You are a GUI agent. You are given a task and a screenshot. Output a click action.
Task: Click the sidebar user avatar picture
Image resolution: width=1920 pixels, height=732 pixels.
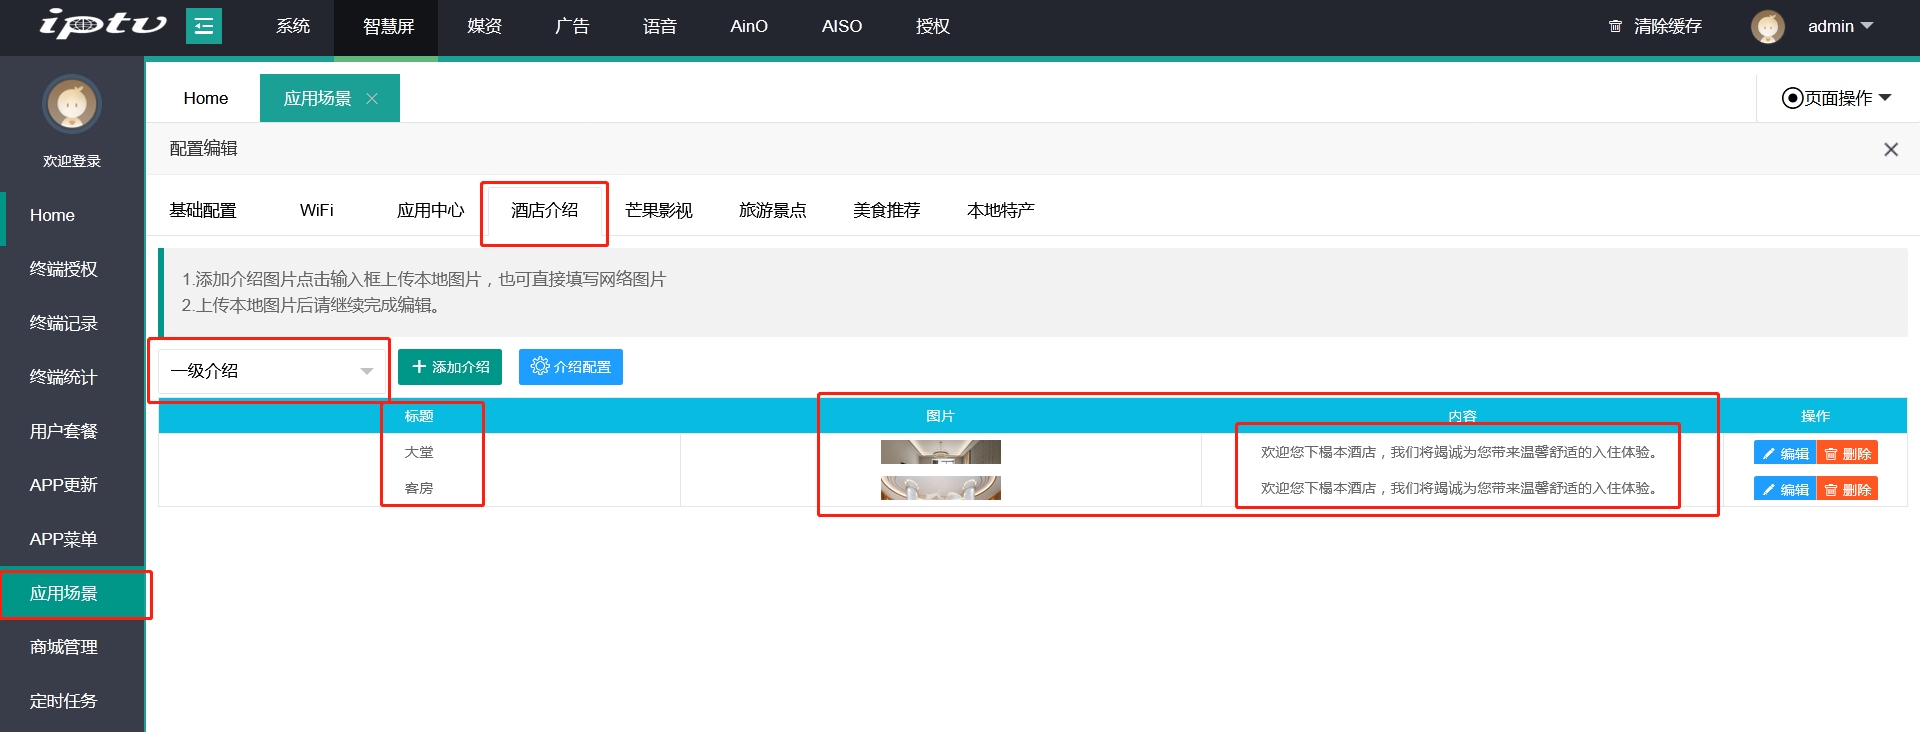pyautogui.click(x=72, y=104)
